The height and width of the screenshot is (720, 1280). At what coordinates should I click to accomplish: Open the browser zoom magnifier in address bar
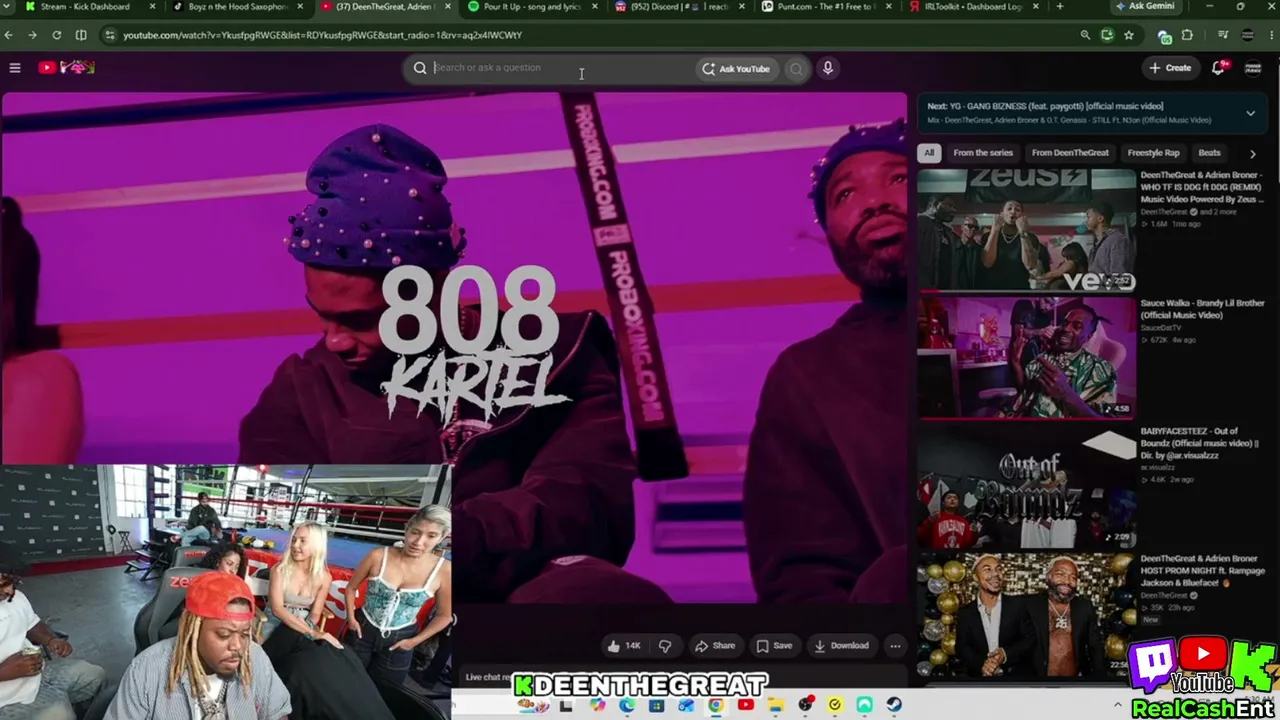[1085, 35]
